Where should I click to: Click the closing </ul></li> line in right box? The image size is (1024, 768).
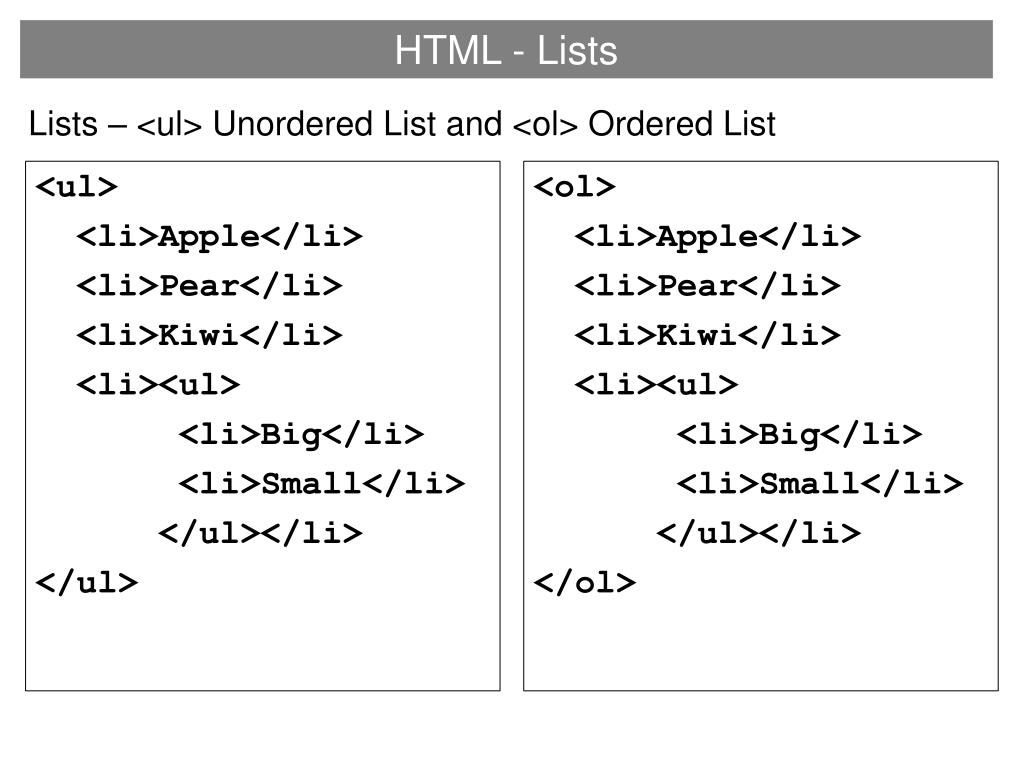click(758, 534)
